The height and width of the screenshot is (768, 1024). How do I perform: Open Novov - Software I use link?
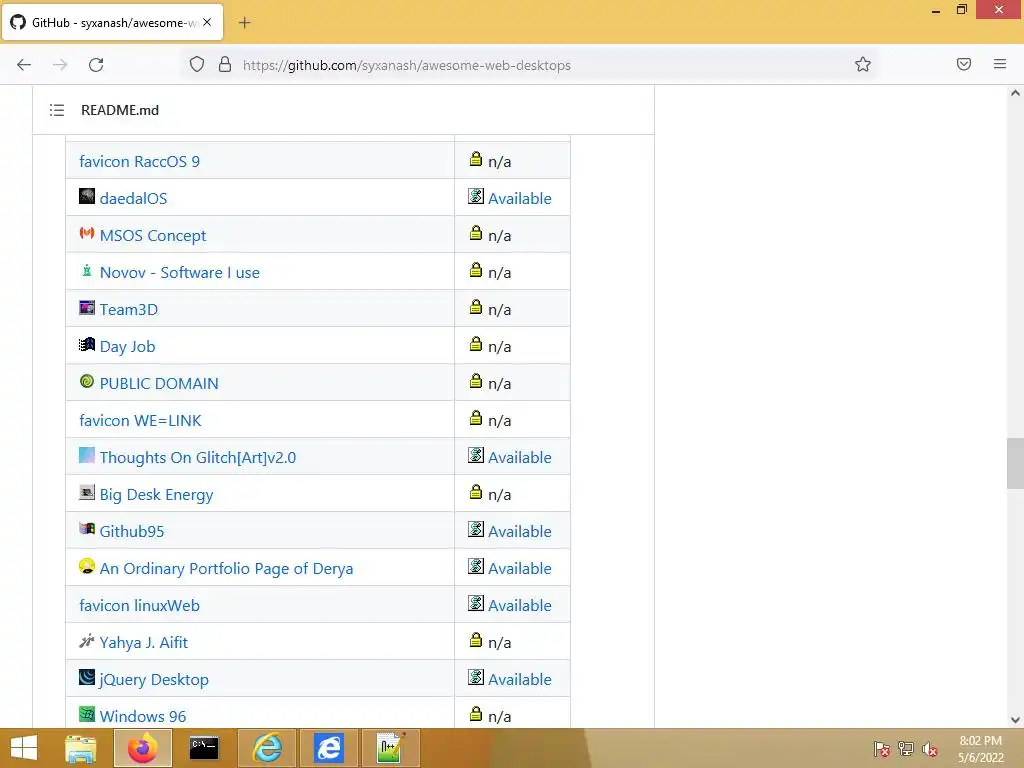[180, 272]
